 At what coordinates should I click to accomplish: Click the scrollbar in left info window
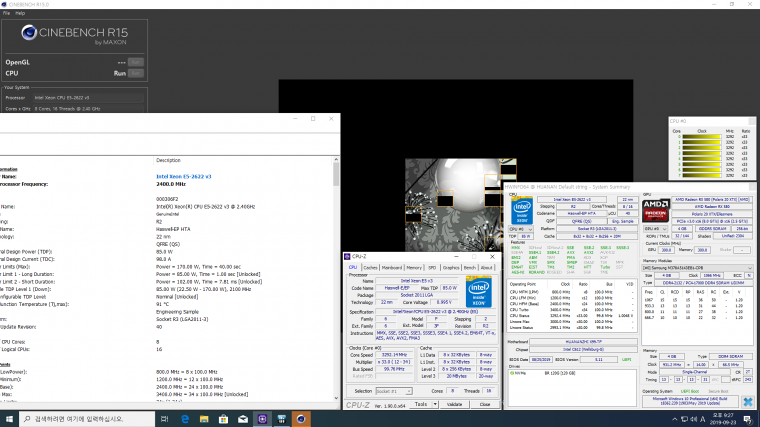coord(336,174)
